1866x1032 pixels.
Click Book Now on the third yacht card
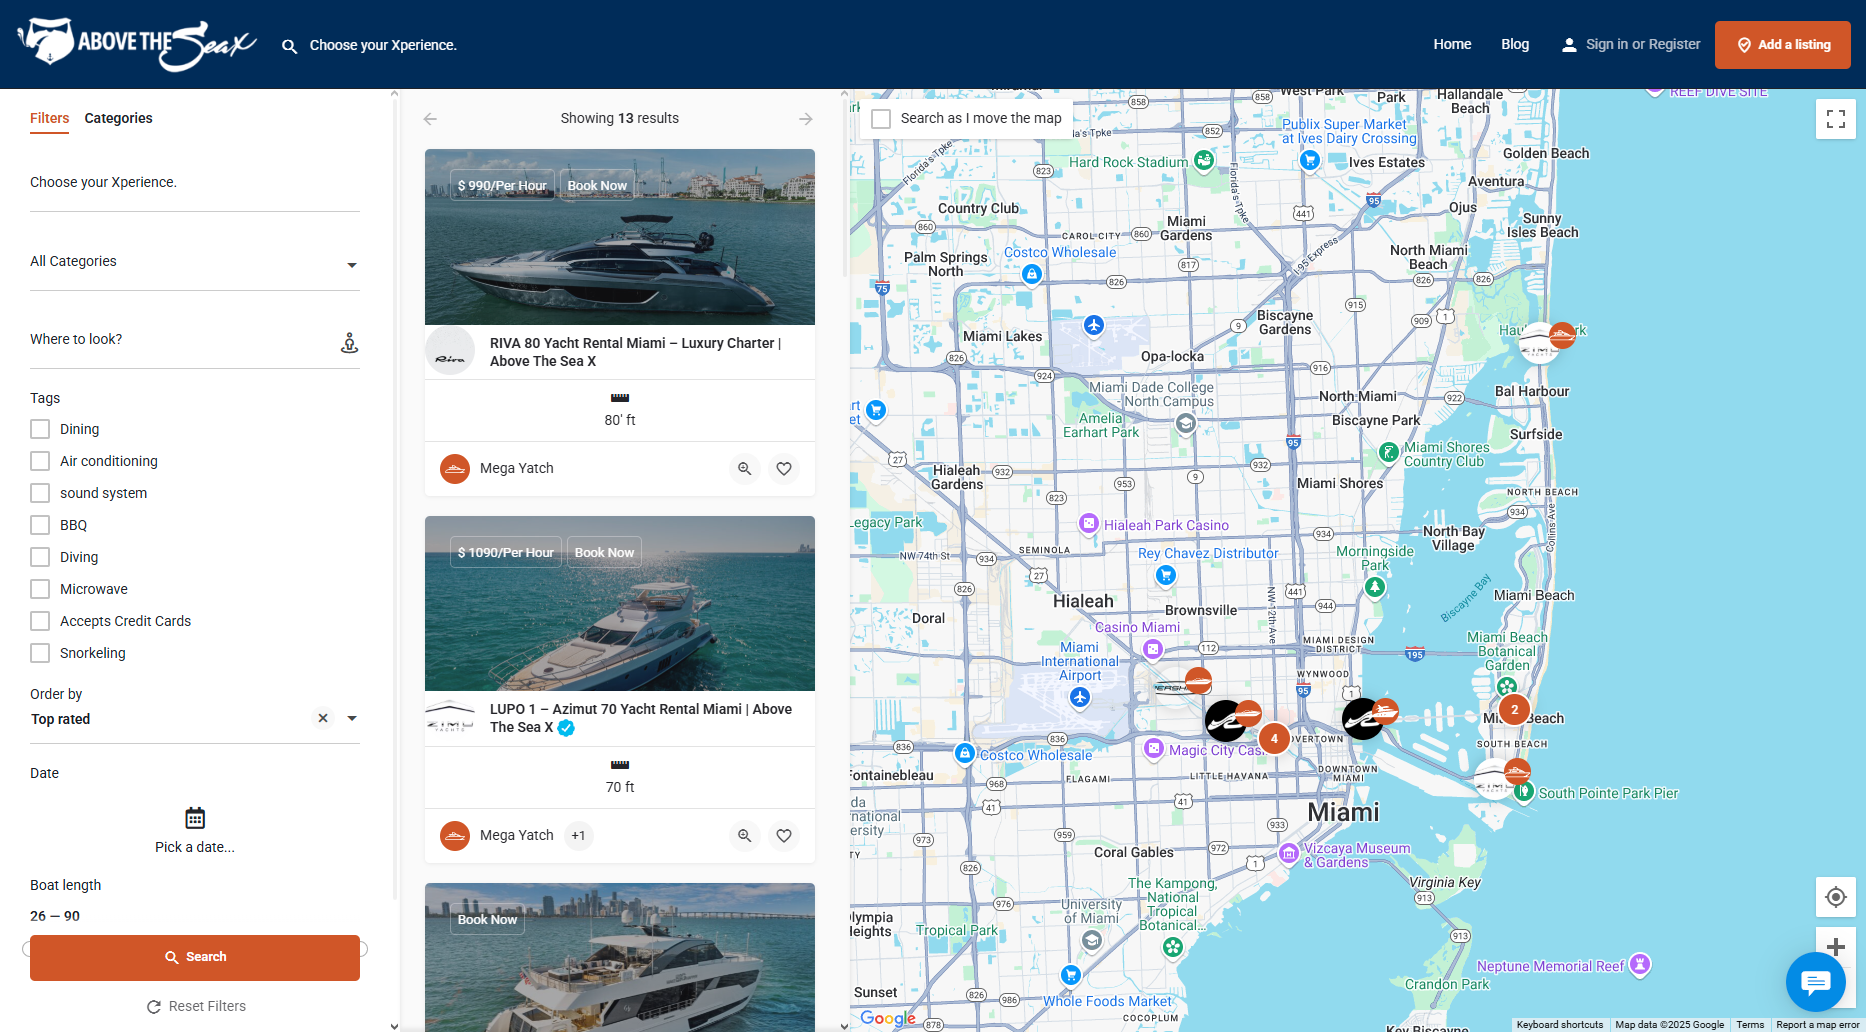click(x=487, y=919)
